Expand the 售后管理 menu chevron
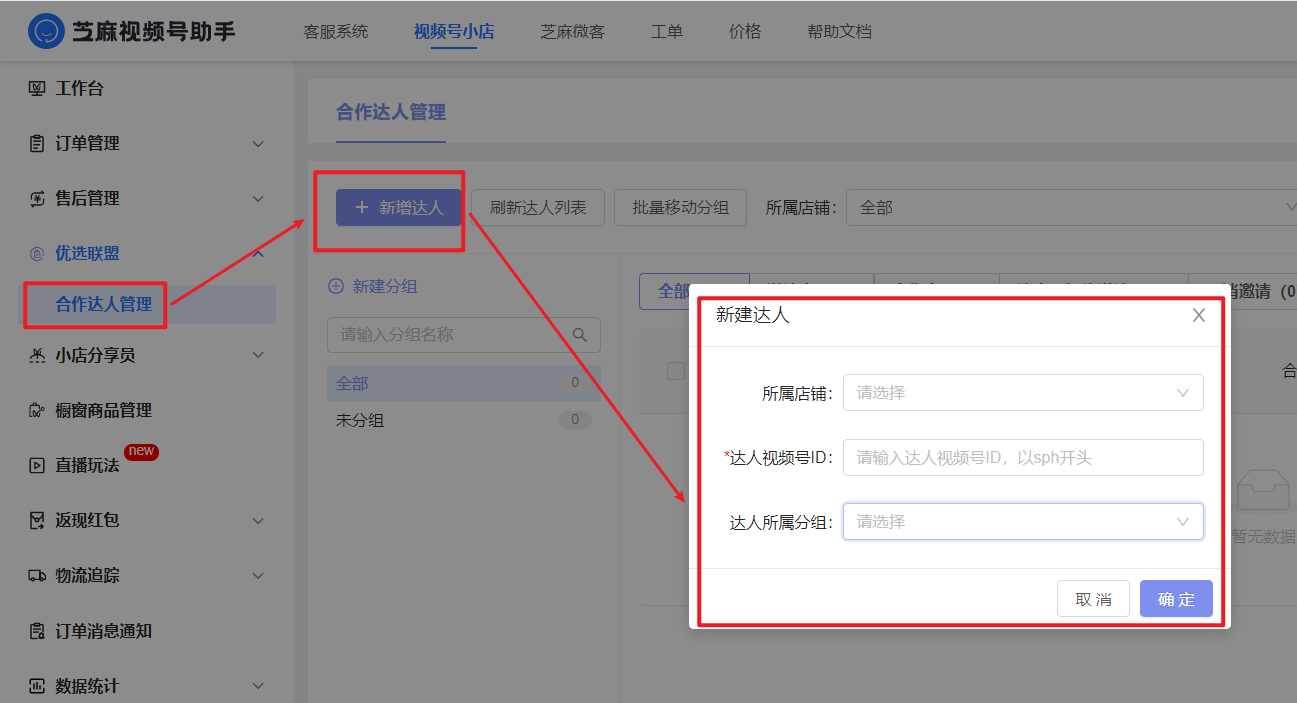 pos(258,199)
